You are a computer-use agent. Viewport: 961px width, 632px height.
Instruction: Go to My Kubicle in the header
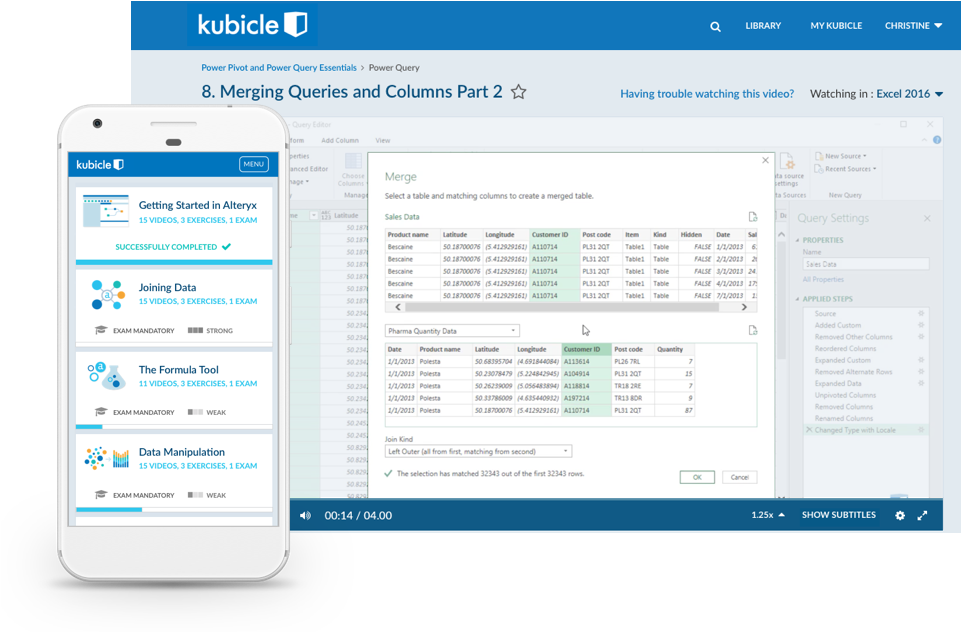click(x=836, y=26)
